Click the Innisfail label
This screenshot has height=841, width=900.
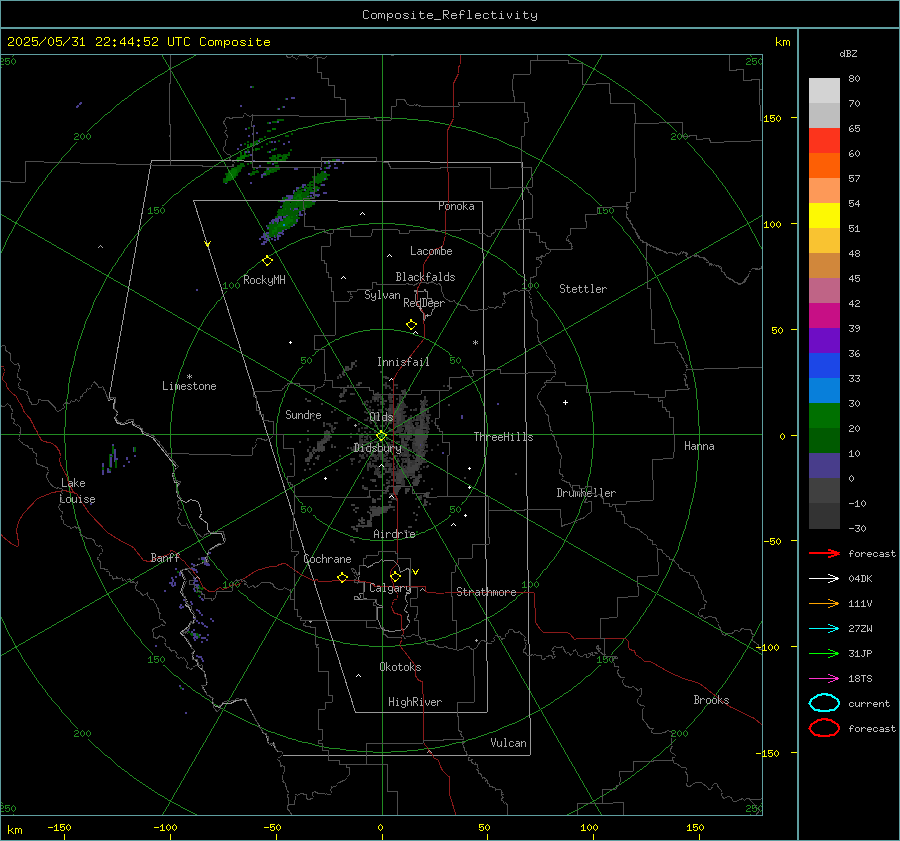click(x=403, y=362)
